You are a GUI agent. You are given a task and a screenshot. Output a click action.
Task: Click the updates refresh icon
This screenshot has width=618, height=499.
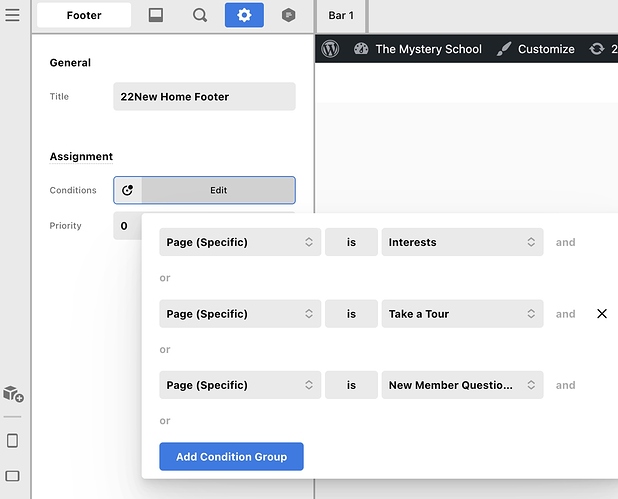tap(597, 49)
